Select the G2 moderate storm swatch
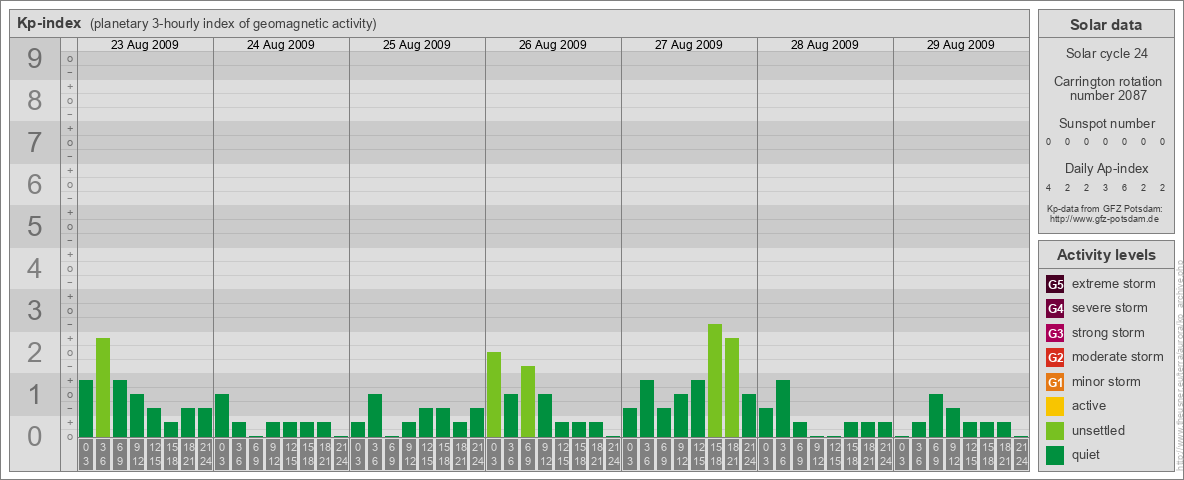The image size is (1184, 480). (x=1055, y=358)
